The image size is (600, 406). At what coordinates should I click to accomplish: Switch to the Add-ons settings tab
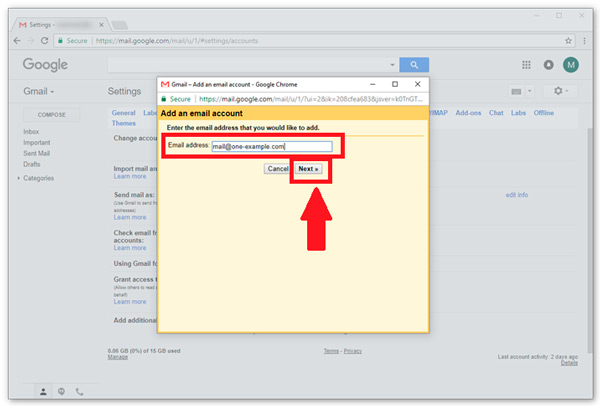[468, 113]
